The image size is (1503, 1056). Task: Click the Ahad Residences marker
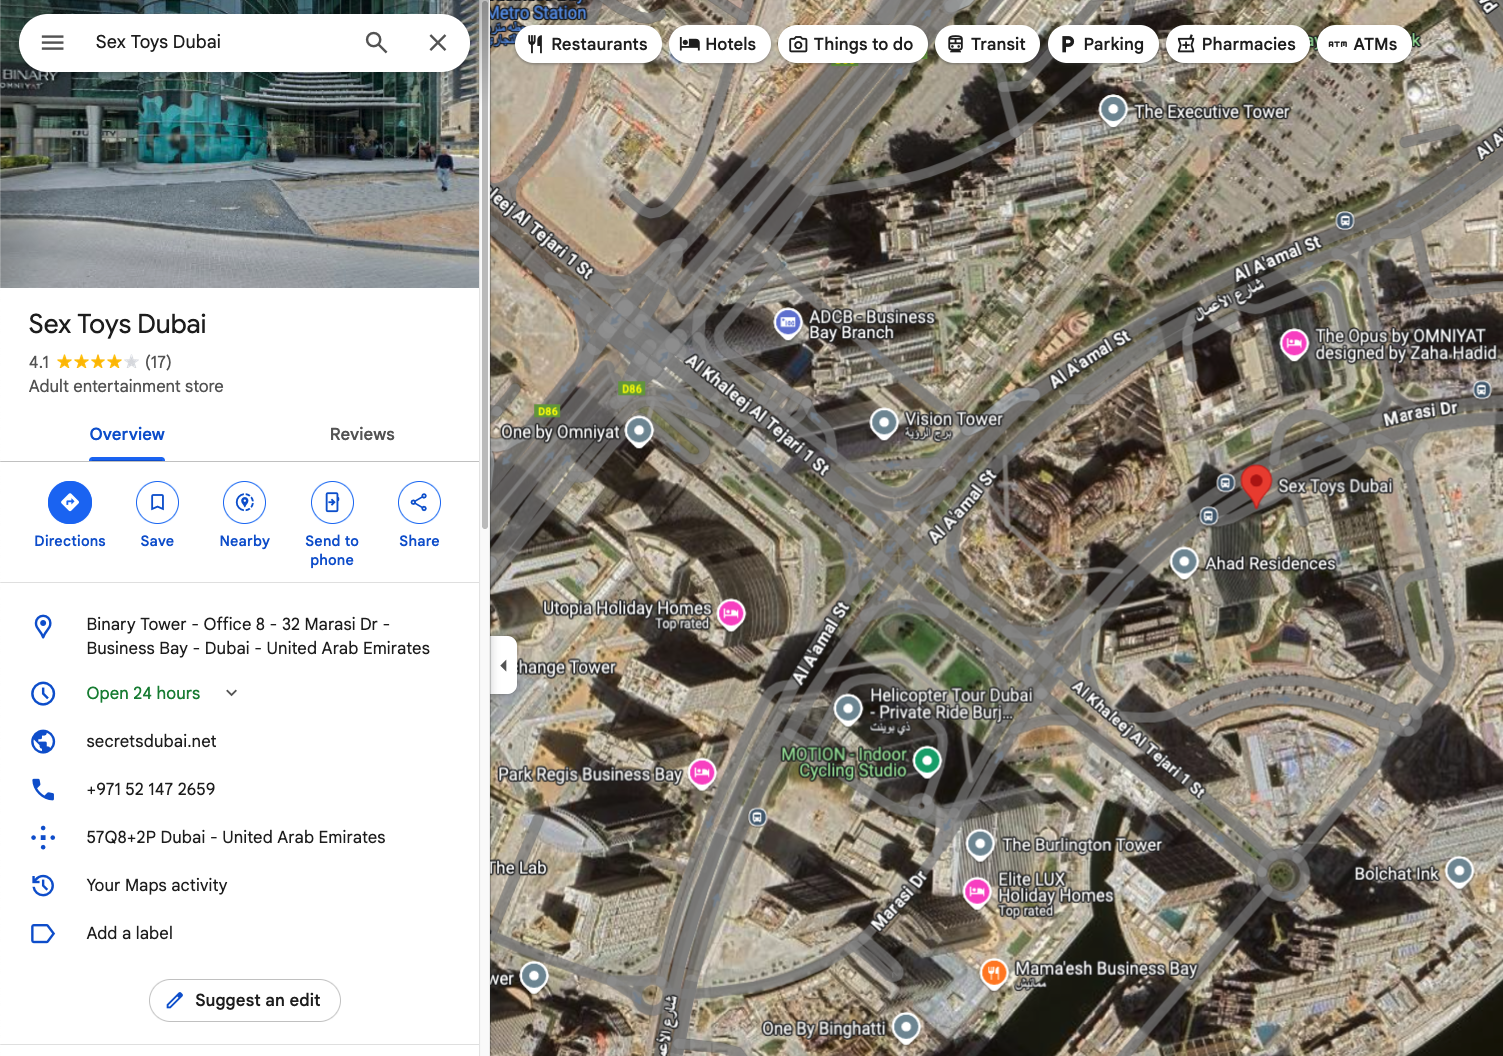coord(1184,561)
